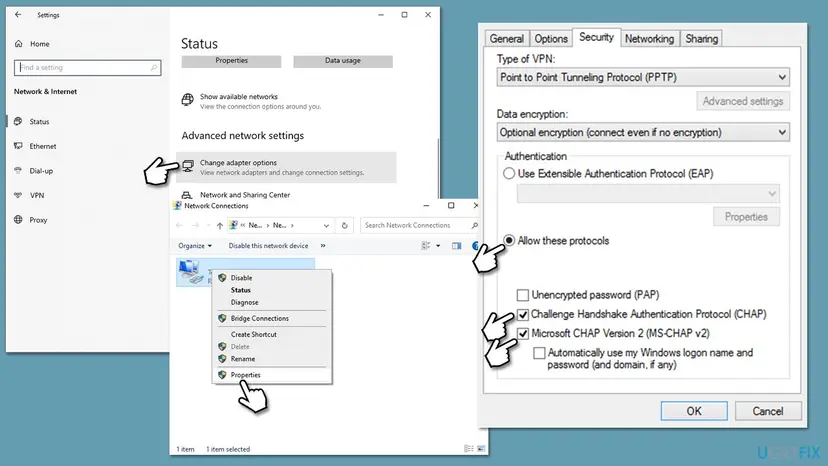Screen dimensions: 828x466
Task: Open the view options dropdown arrow
Action: (x=438, y=246)
